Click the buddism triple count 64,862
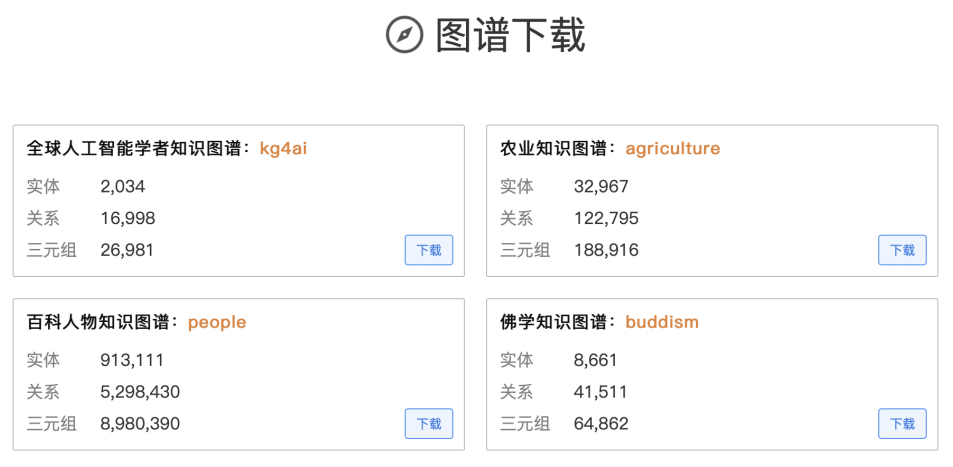The height and width of the screenshot is (467, 953). pyautogui.click(x=601, y=423)
